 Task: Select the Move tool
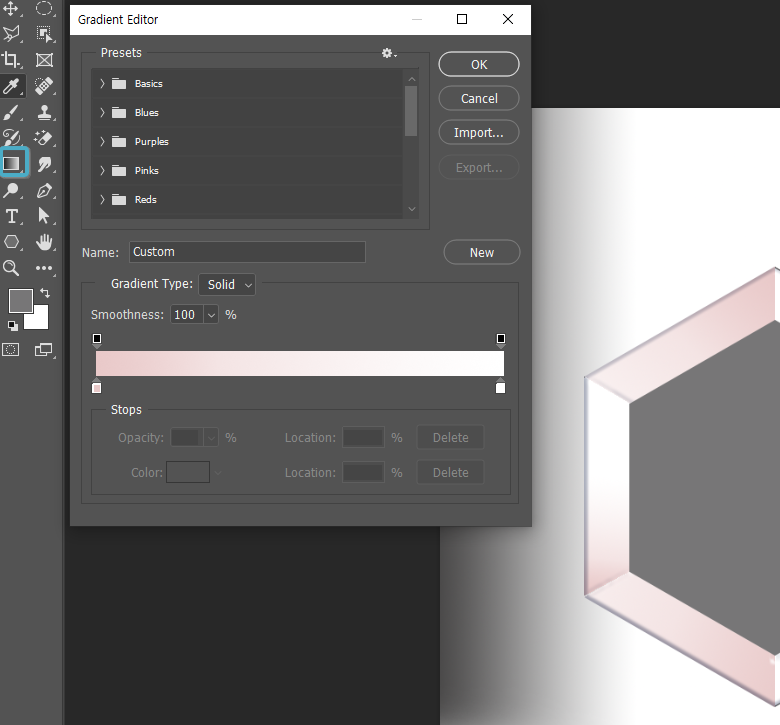pos(11,8)
